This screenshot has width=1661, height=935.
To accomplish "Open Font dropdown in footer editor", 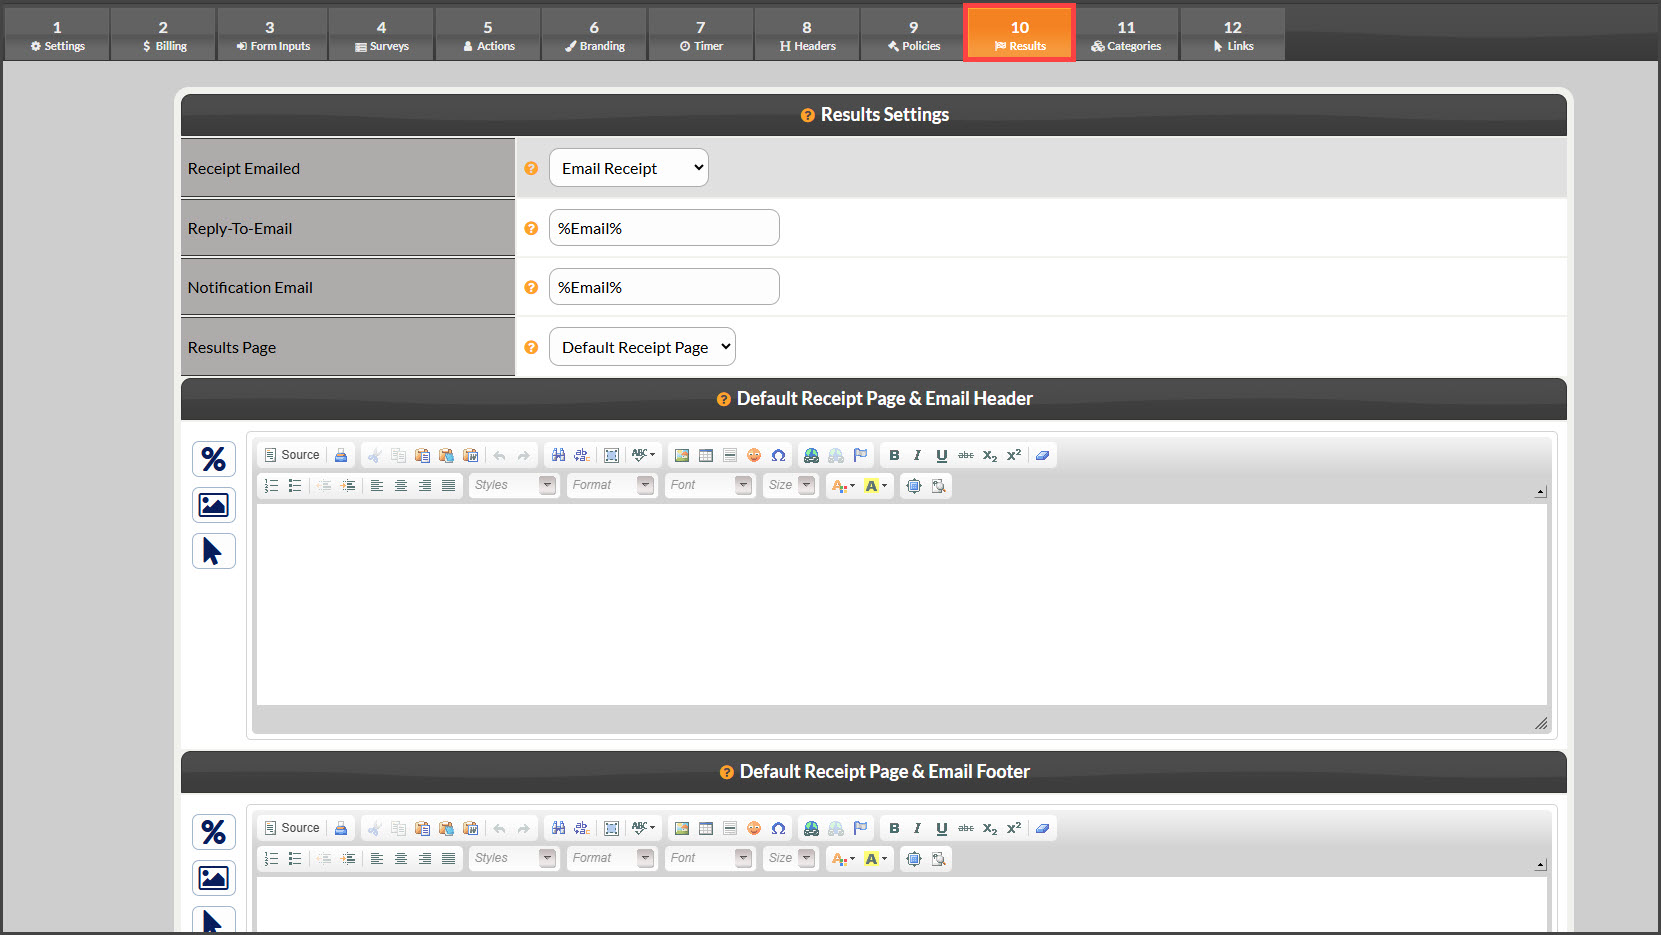I will coord(710,858).
